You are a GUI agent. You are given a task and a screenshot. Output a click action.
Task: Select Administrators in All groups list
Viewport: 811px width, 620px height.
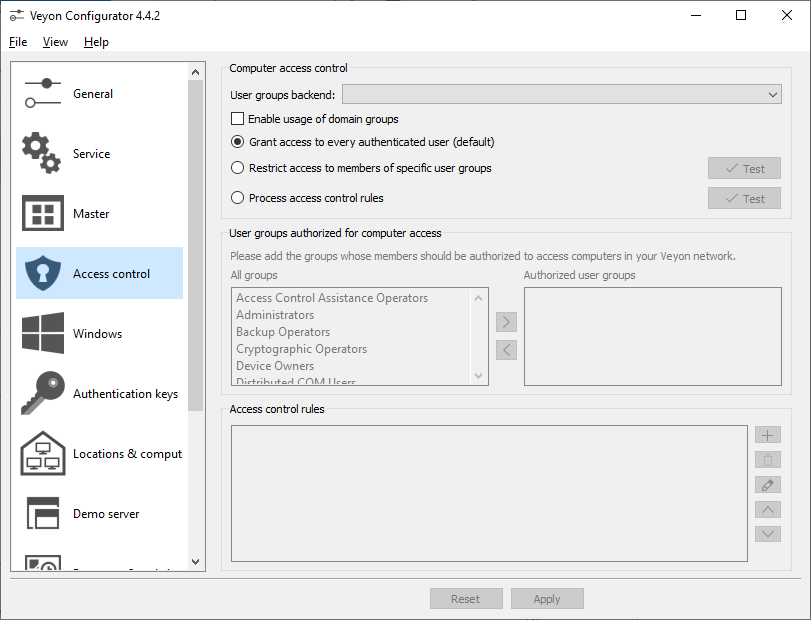pos(275,315)
